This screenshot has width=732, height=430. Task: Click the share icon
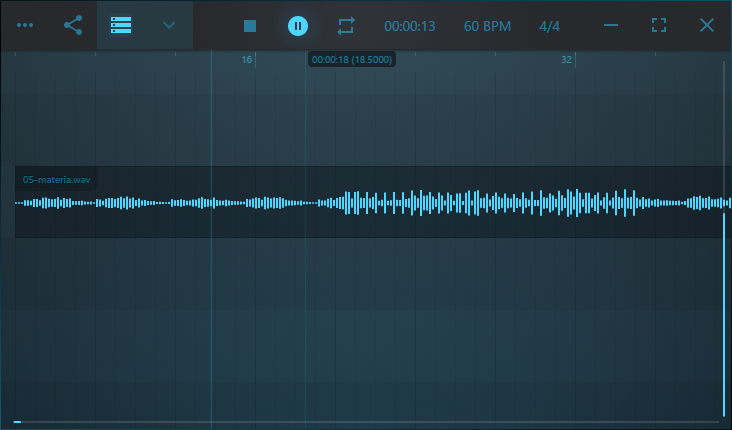coord(73,25)
